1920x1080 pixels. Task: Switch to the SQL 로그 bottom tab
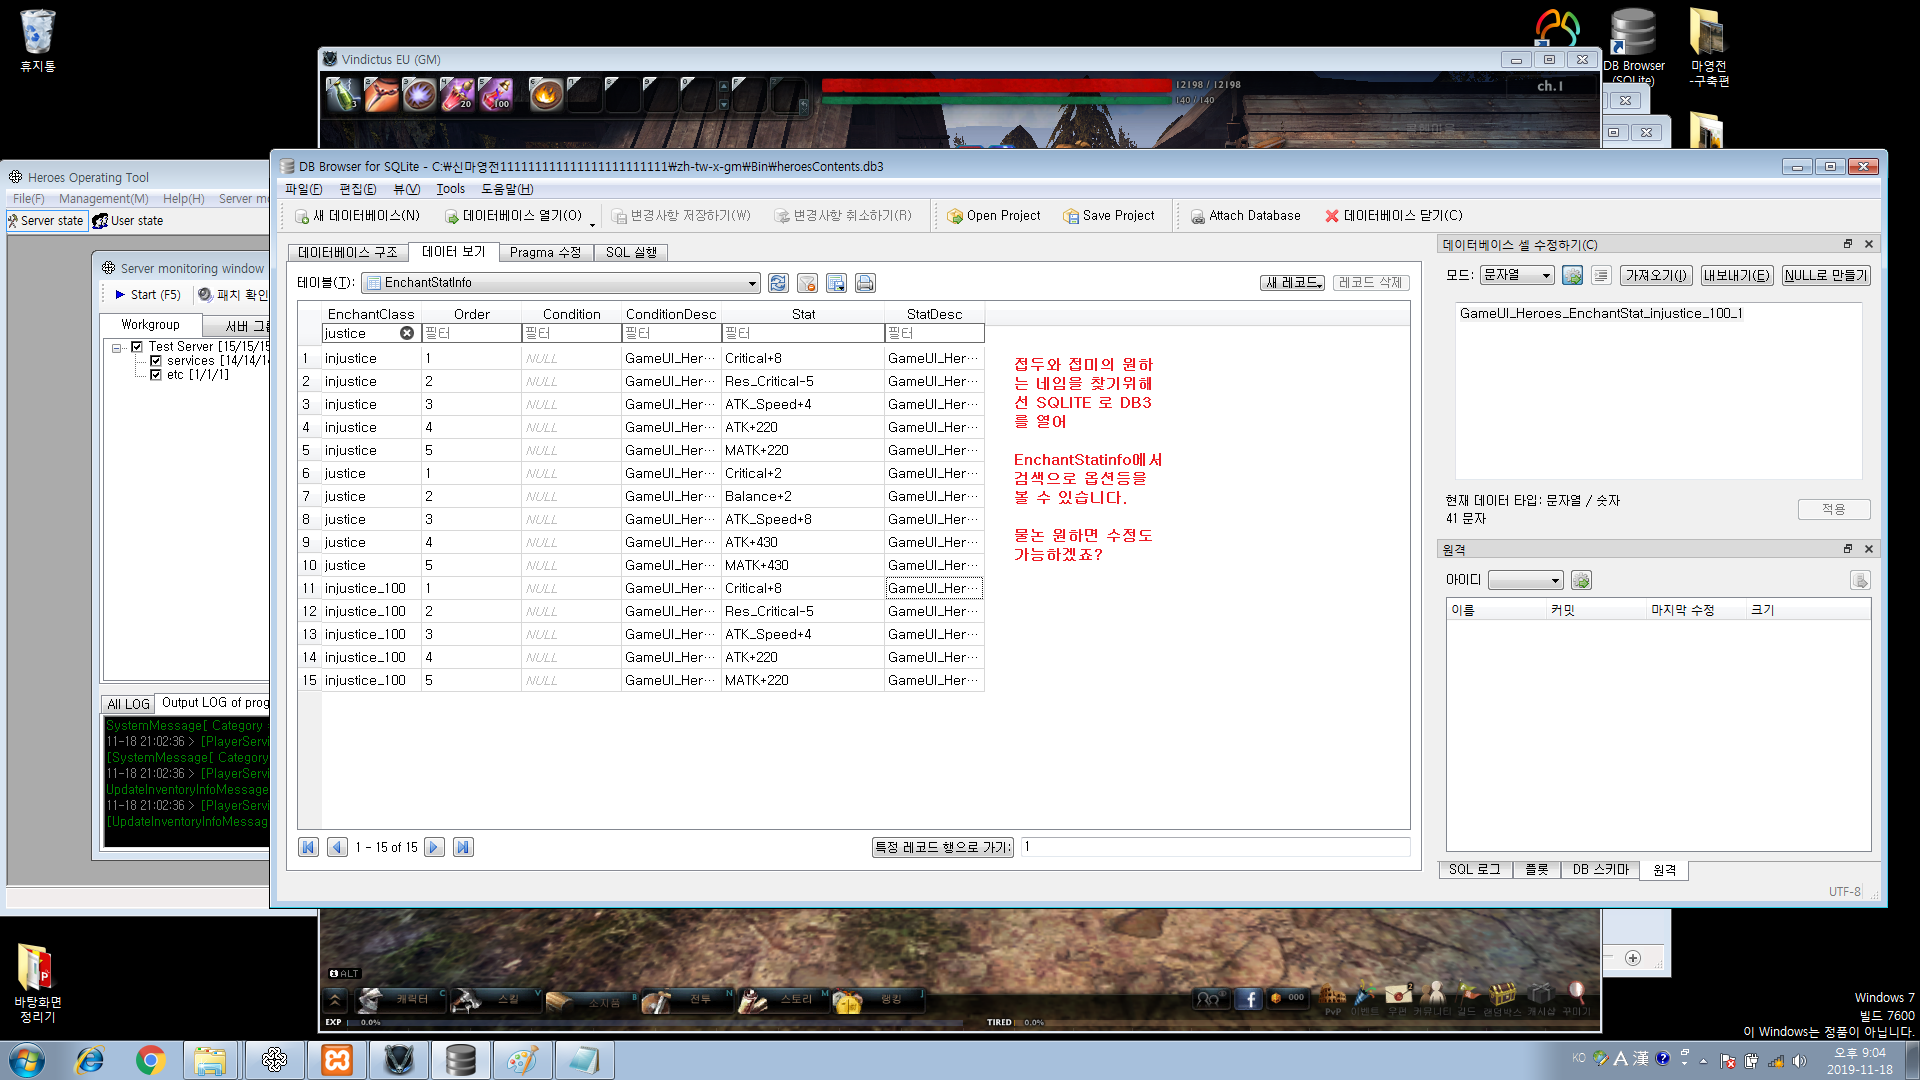[1475, 870]
